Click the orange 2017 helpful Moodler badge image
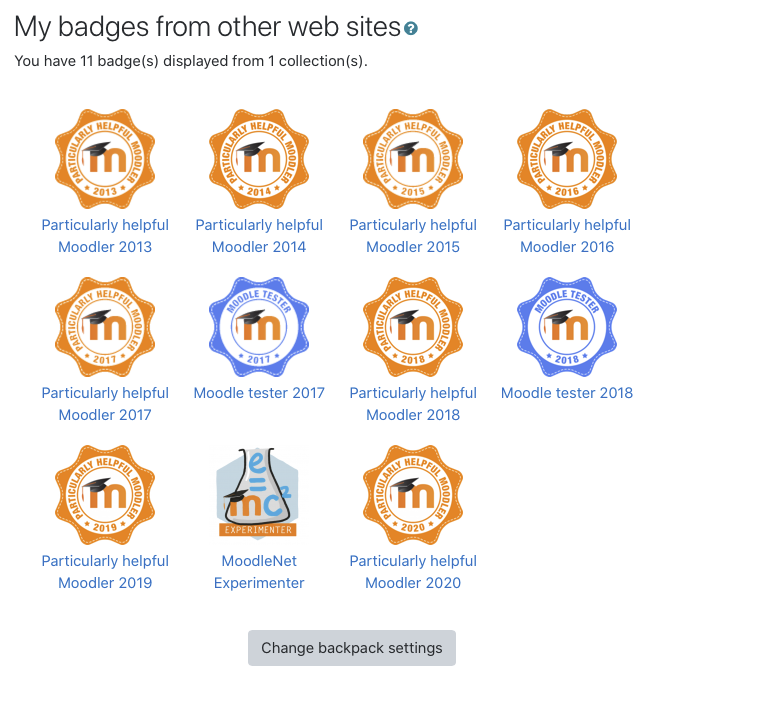The height and width of the screenshot is (705, 772). 105,327
